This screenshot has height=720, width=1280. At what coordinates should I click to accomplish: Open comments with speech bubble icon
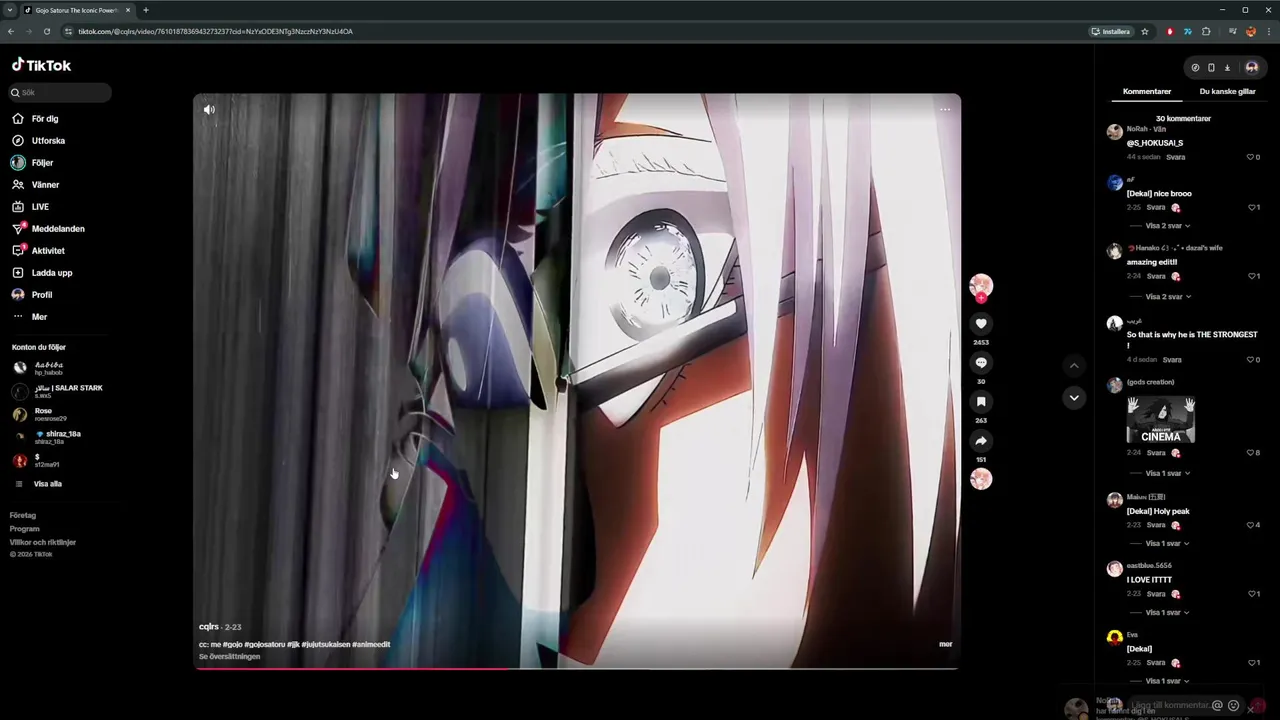click(x=981, y=363)
